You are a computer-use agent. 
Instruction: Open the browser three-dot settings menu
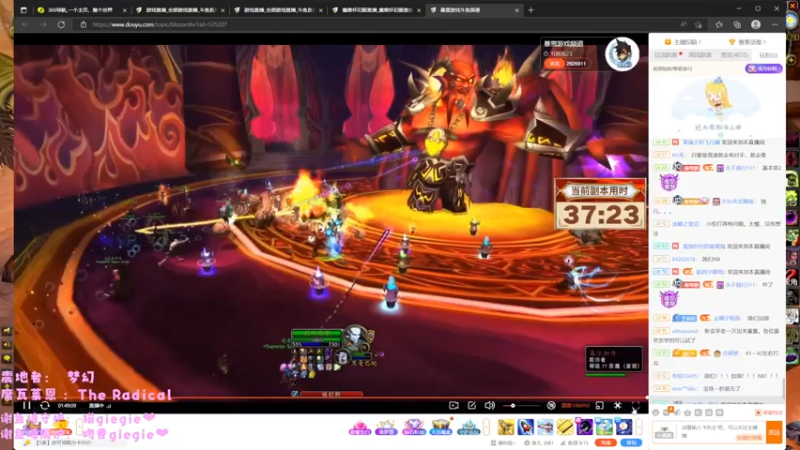[x=774, y=24]
